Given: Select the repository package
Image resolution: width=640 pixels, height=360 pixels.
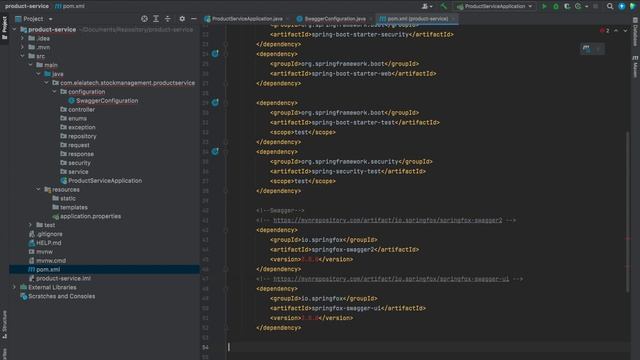Looking at the screenshot, I should click(x=78, y=136).
